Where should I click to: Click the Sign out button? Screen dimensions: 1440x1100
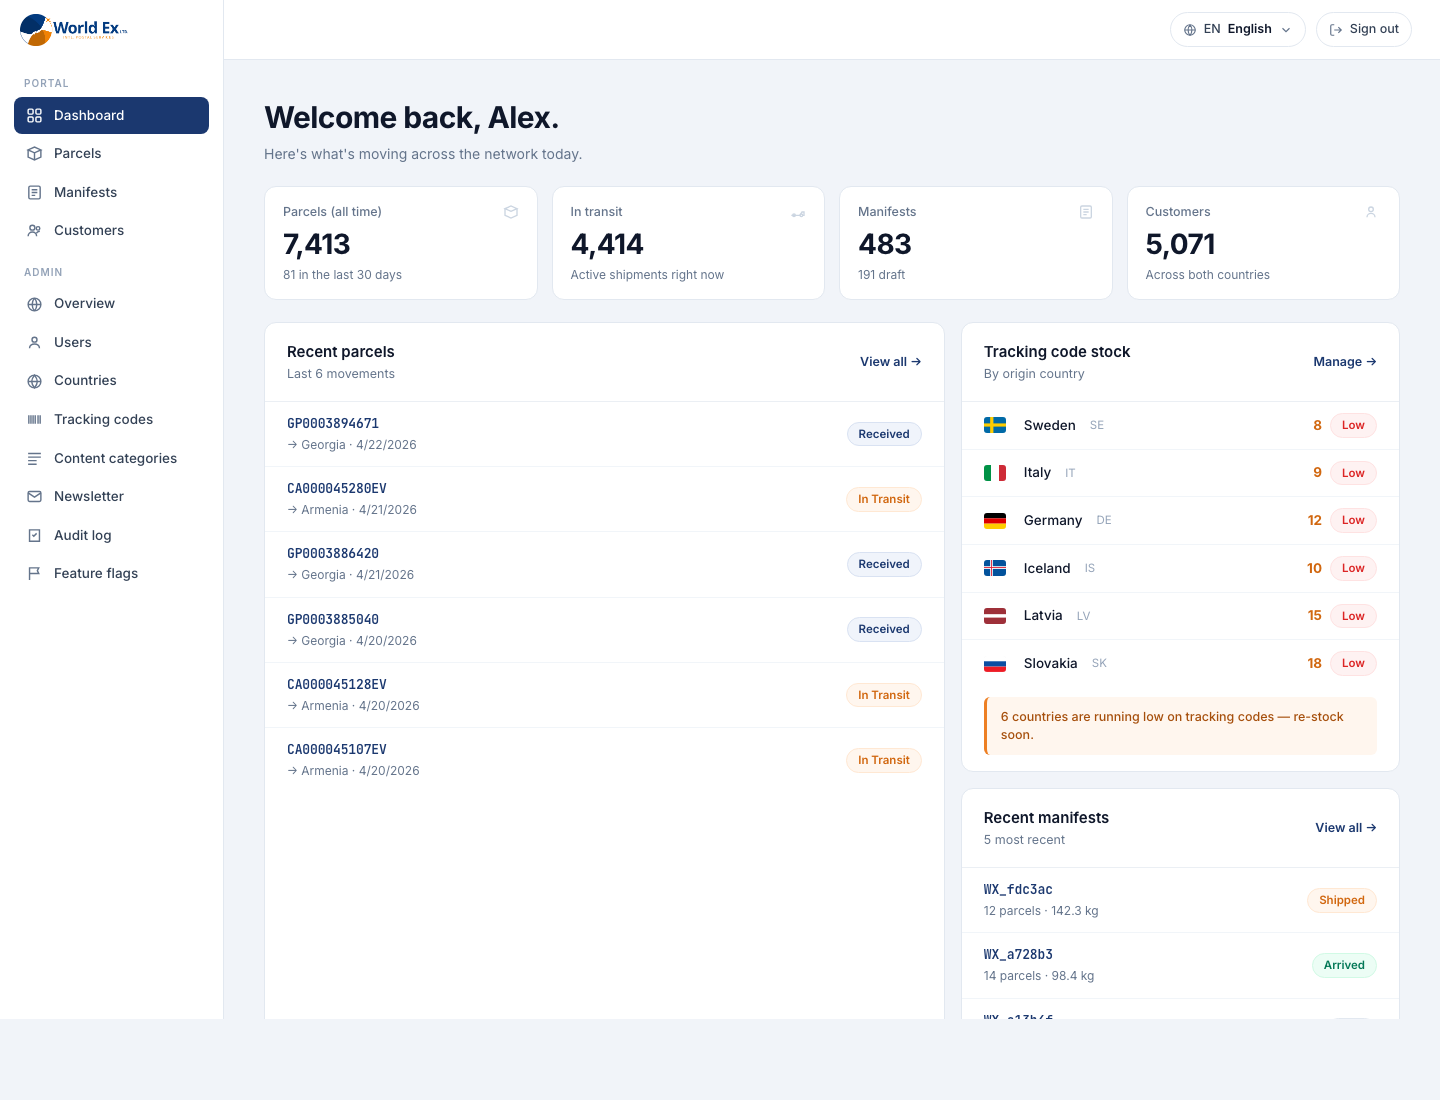(x=1364, y=30)
